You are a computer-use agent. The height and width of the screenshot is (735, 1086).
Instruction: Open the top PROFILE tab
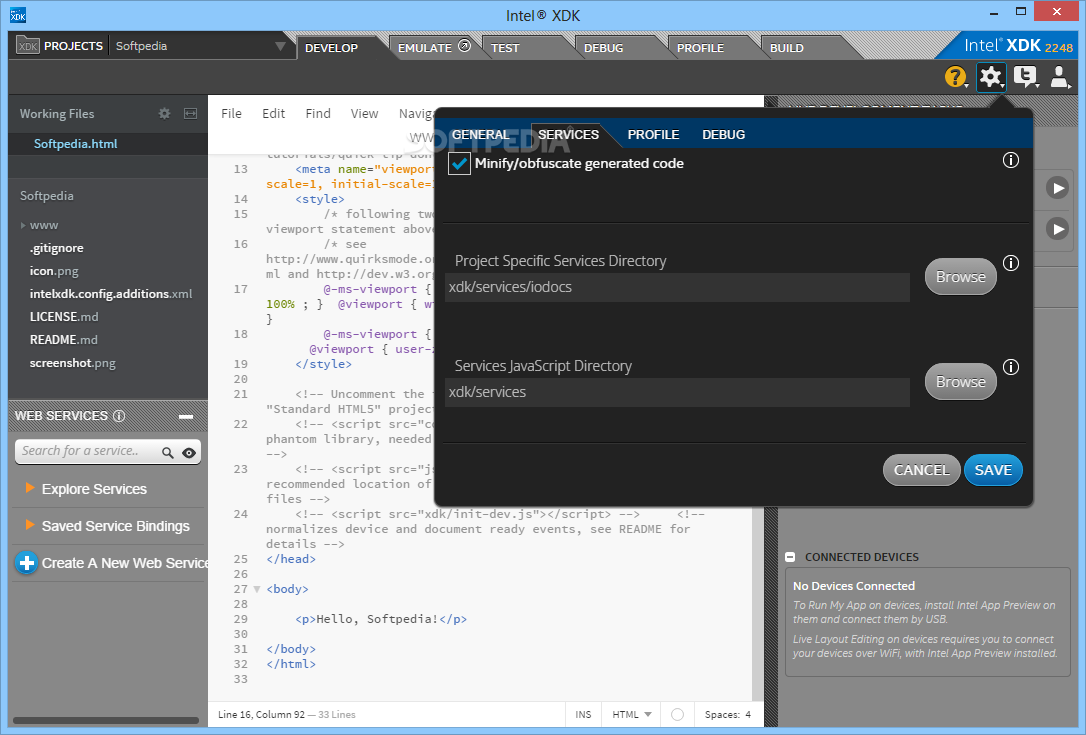point(700,48)
